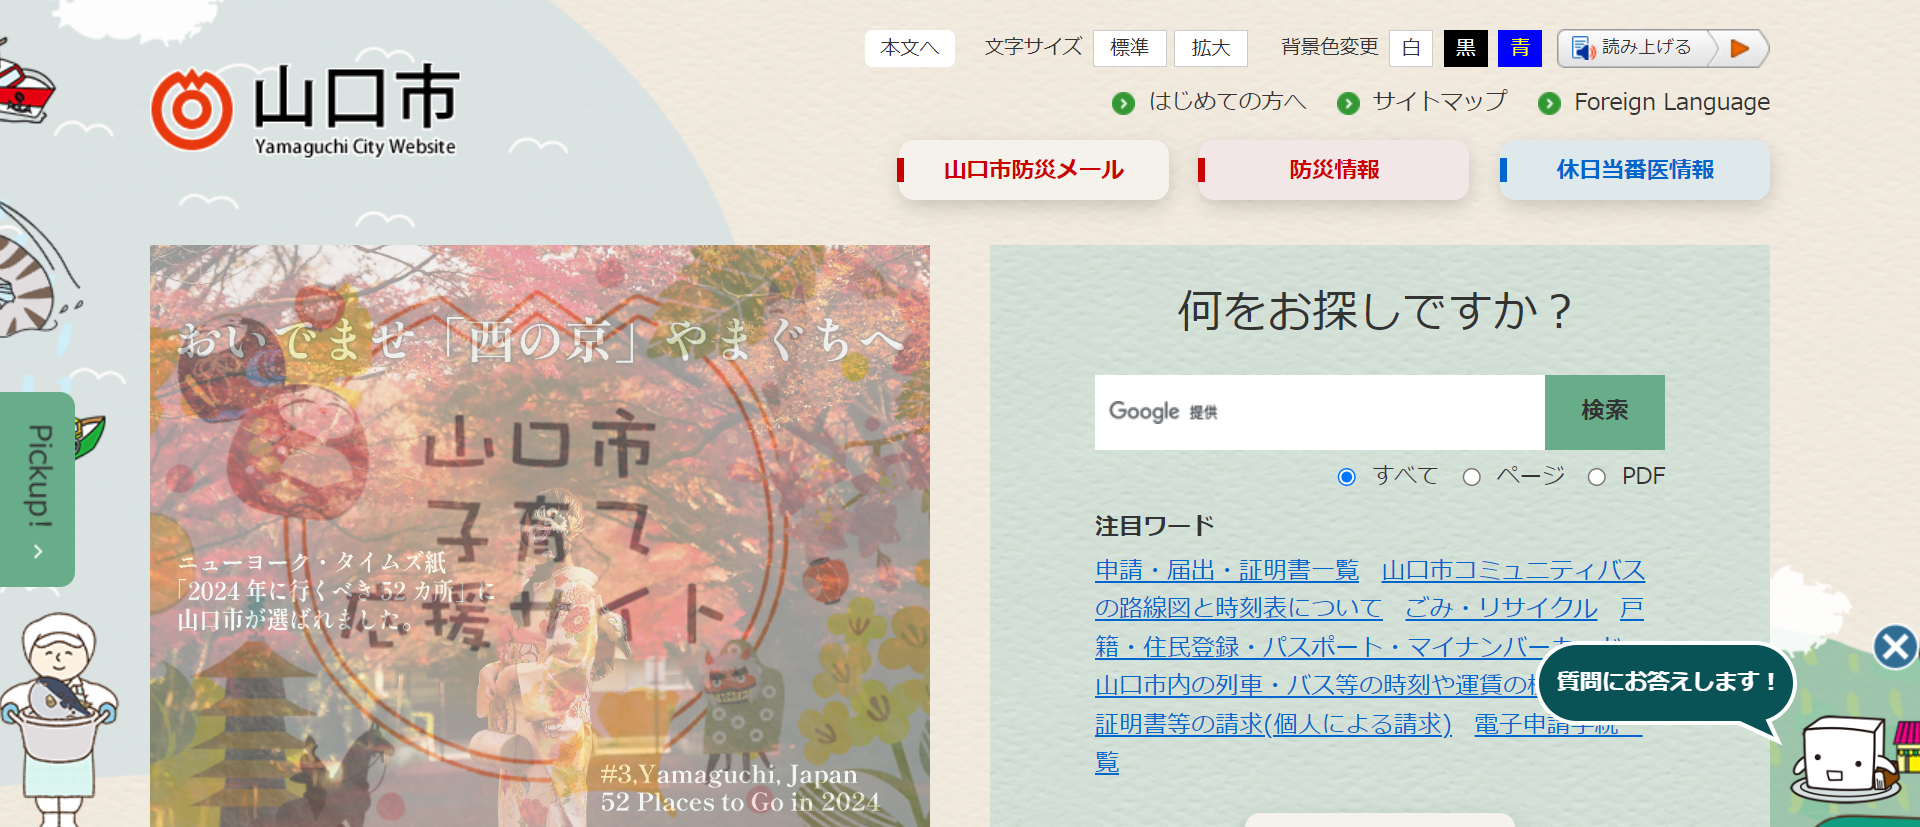Select the ページ search radio button
The width and height of the screenshot is (1920, 827).
pos(1471,477)
